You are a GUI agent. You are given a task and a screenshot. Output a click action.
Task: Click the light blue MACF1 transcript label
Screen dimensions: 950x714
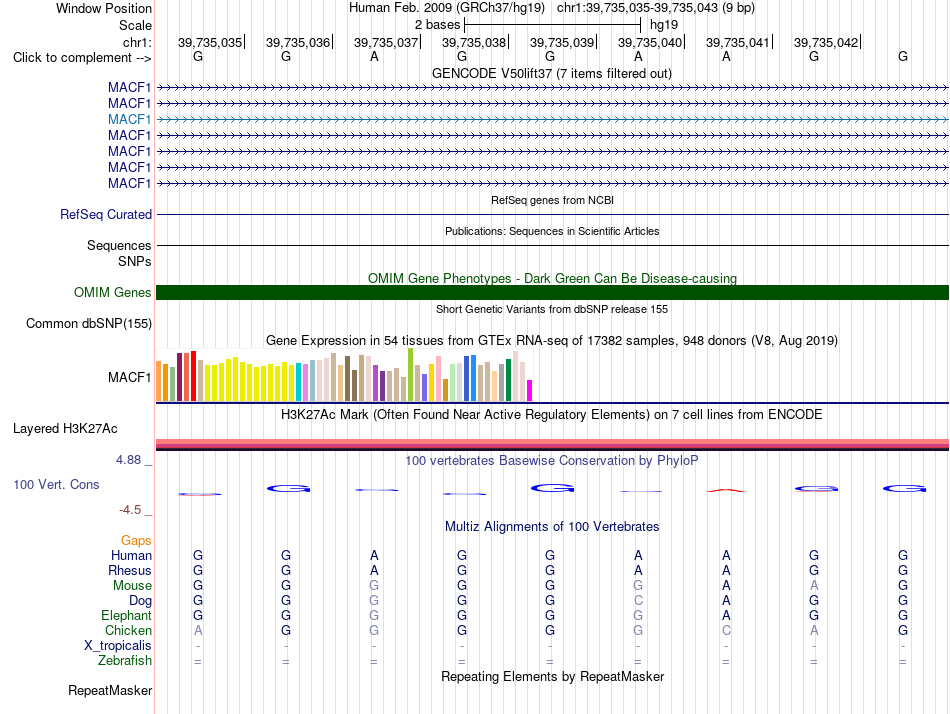click(129, 119)
